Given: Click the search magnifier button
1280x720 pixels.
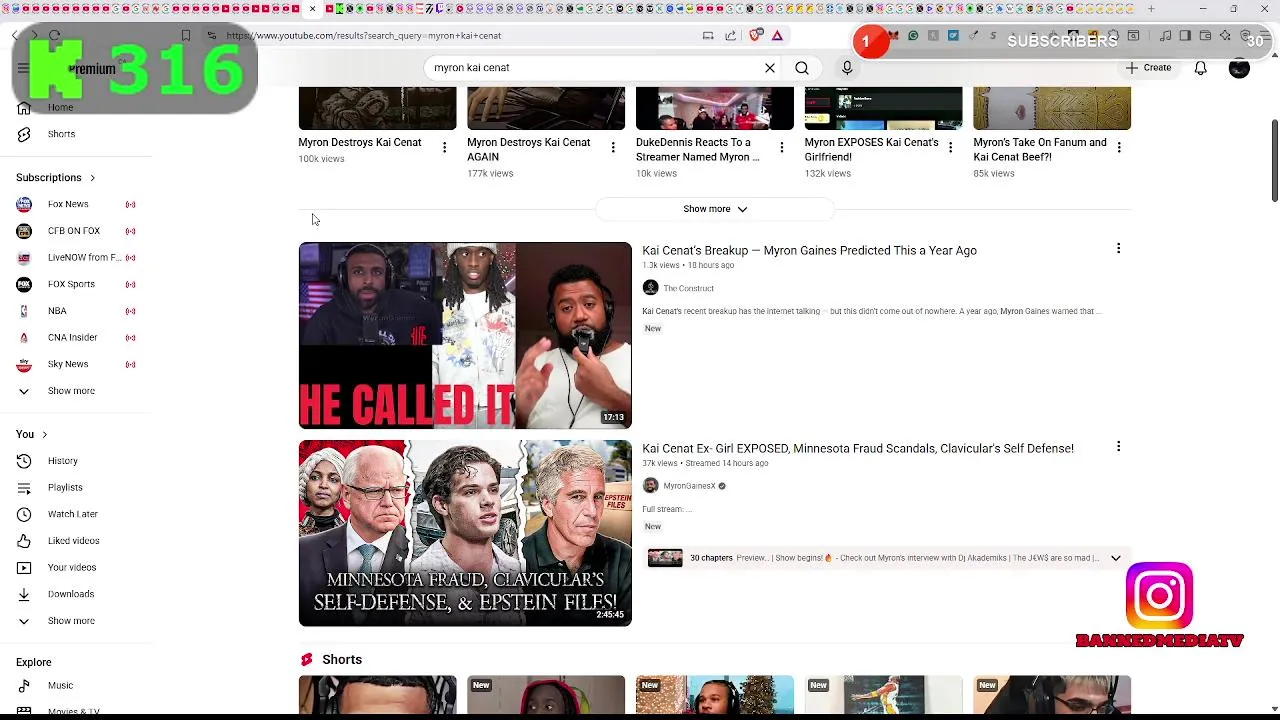Looking at the screenshot, I should 802,68.
